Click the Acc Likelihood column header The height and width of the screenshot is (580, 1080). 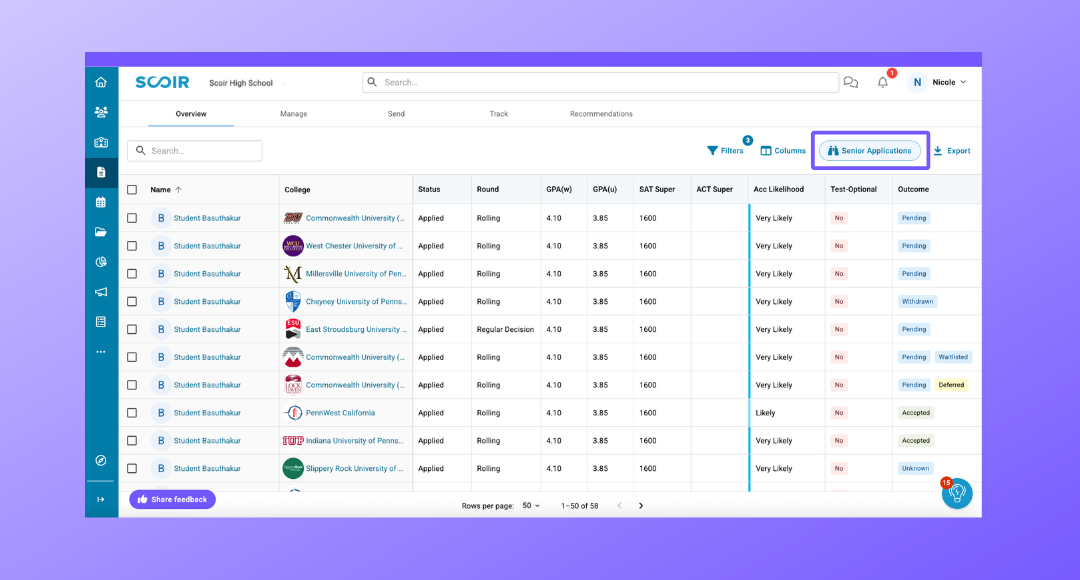point(778,189)
